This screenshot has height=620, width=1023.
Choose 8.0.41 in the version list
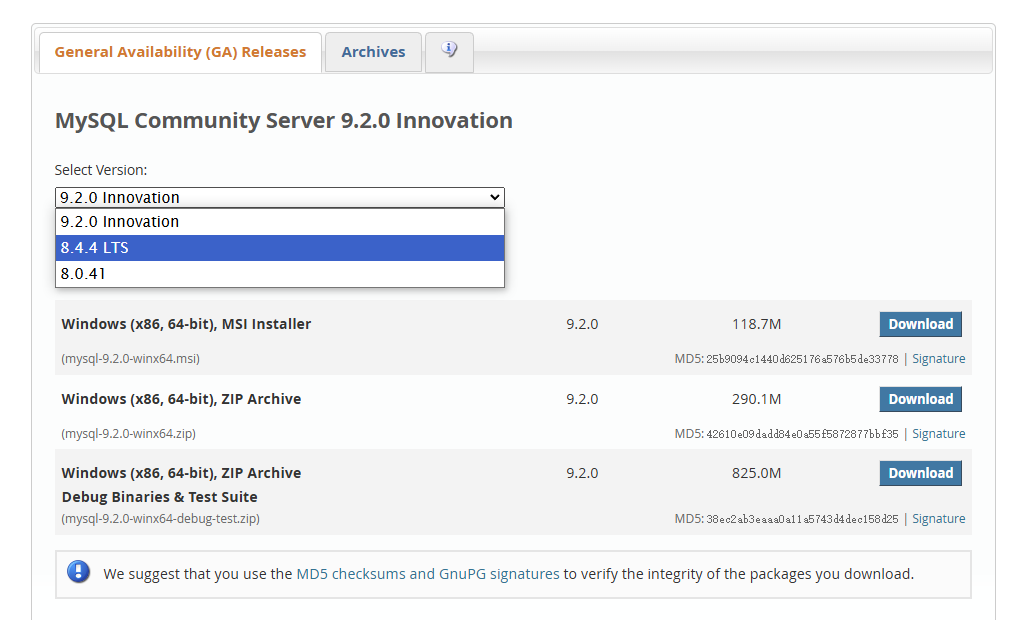pyautogui.click(x=280, y=274)
